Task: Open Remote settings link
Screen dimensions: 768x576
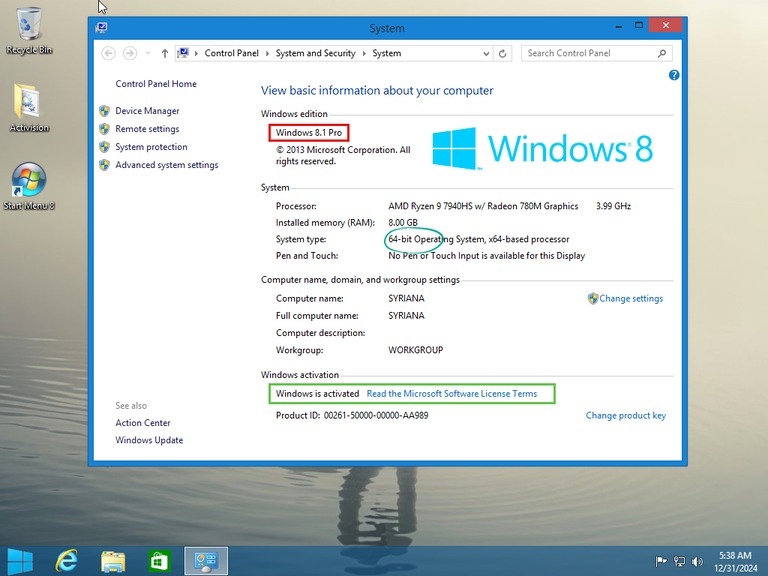Action: [x=147, y=129]
